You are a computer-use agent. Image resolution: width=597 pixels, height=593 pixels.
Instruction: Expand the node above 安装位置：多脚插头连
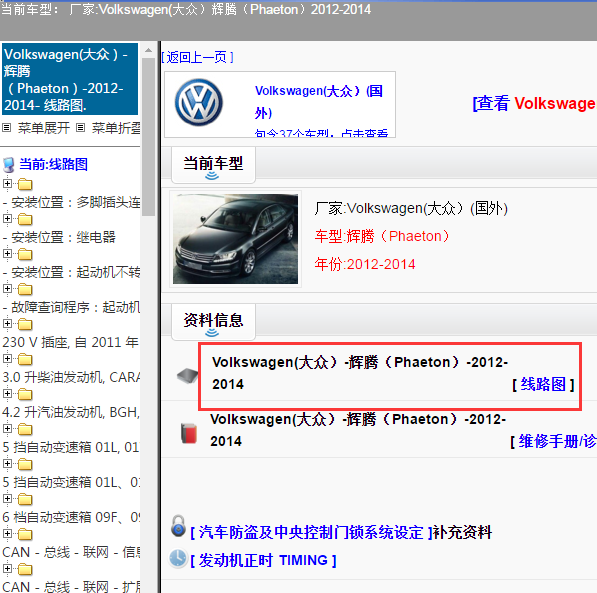(x=7, y=184)
